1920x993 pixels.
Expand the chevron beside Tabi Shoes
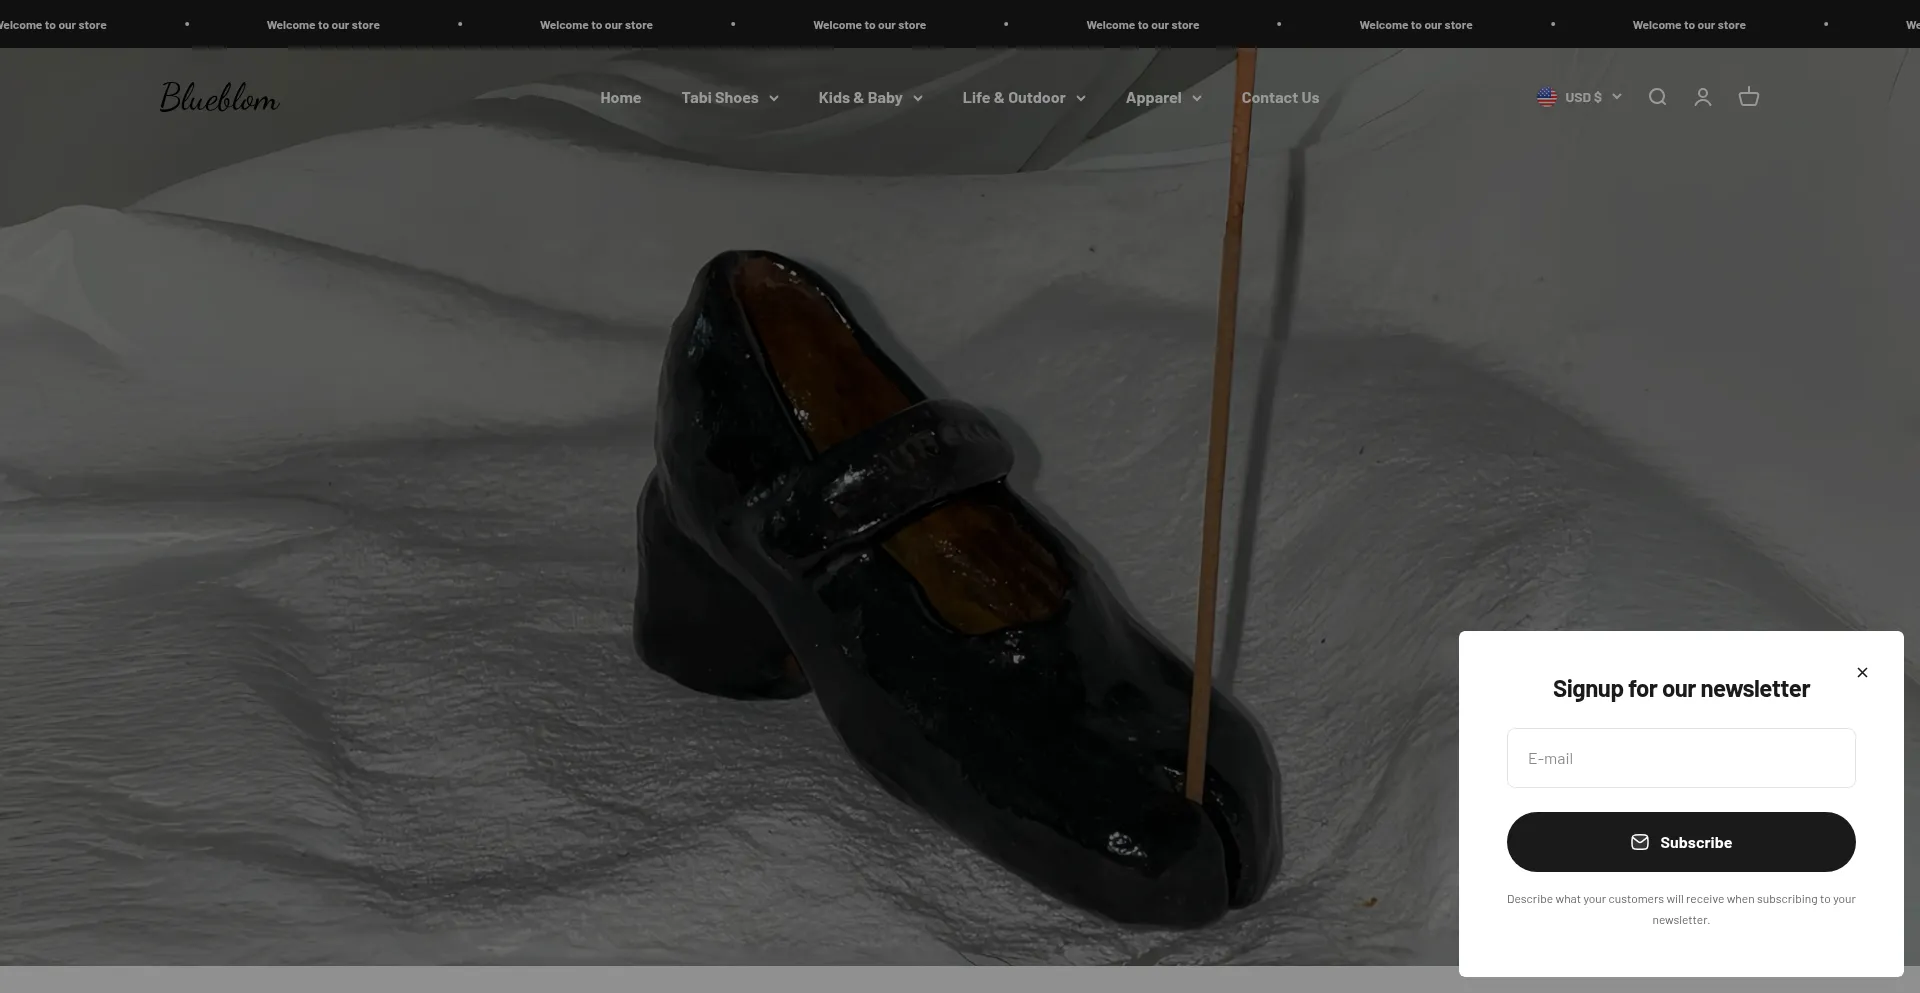coord(774,98)
